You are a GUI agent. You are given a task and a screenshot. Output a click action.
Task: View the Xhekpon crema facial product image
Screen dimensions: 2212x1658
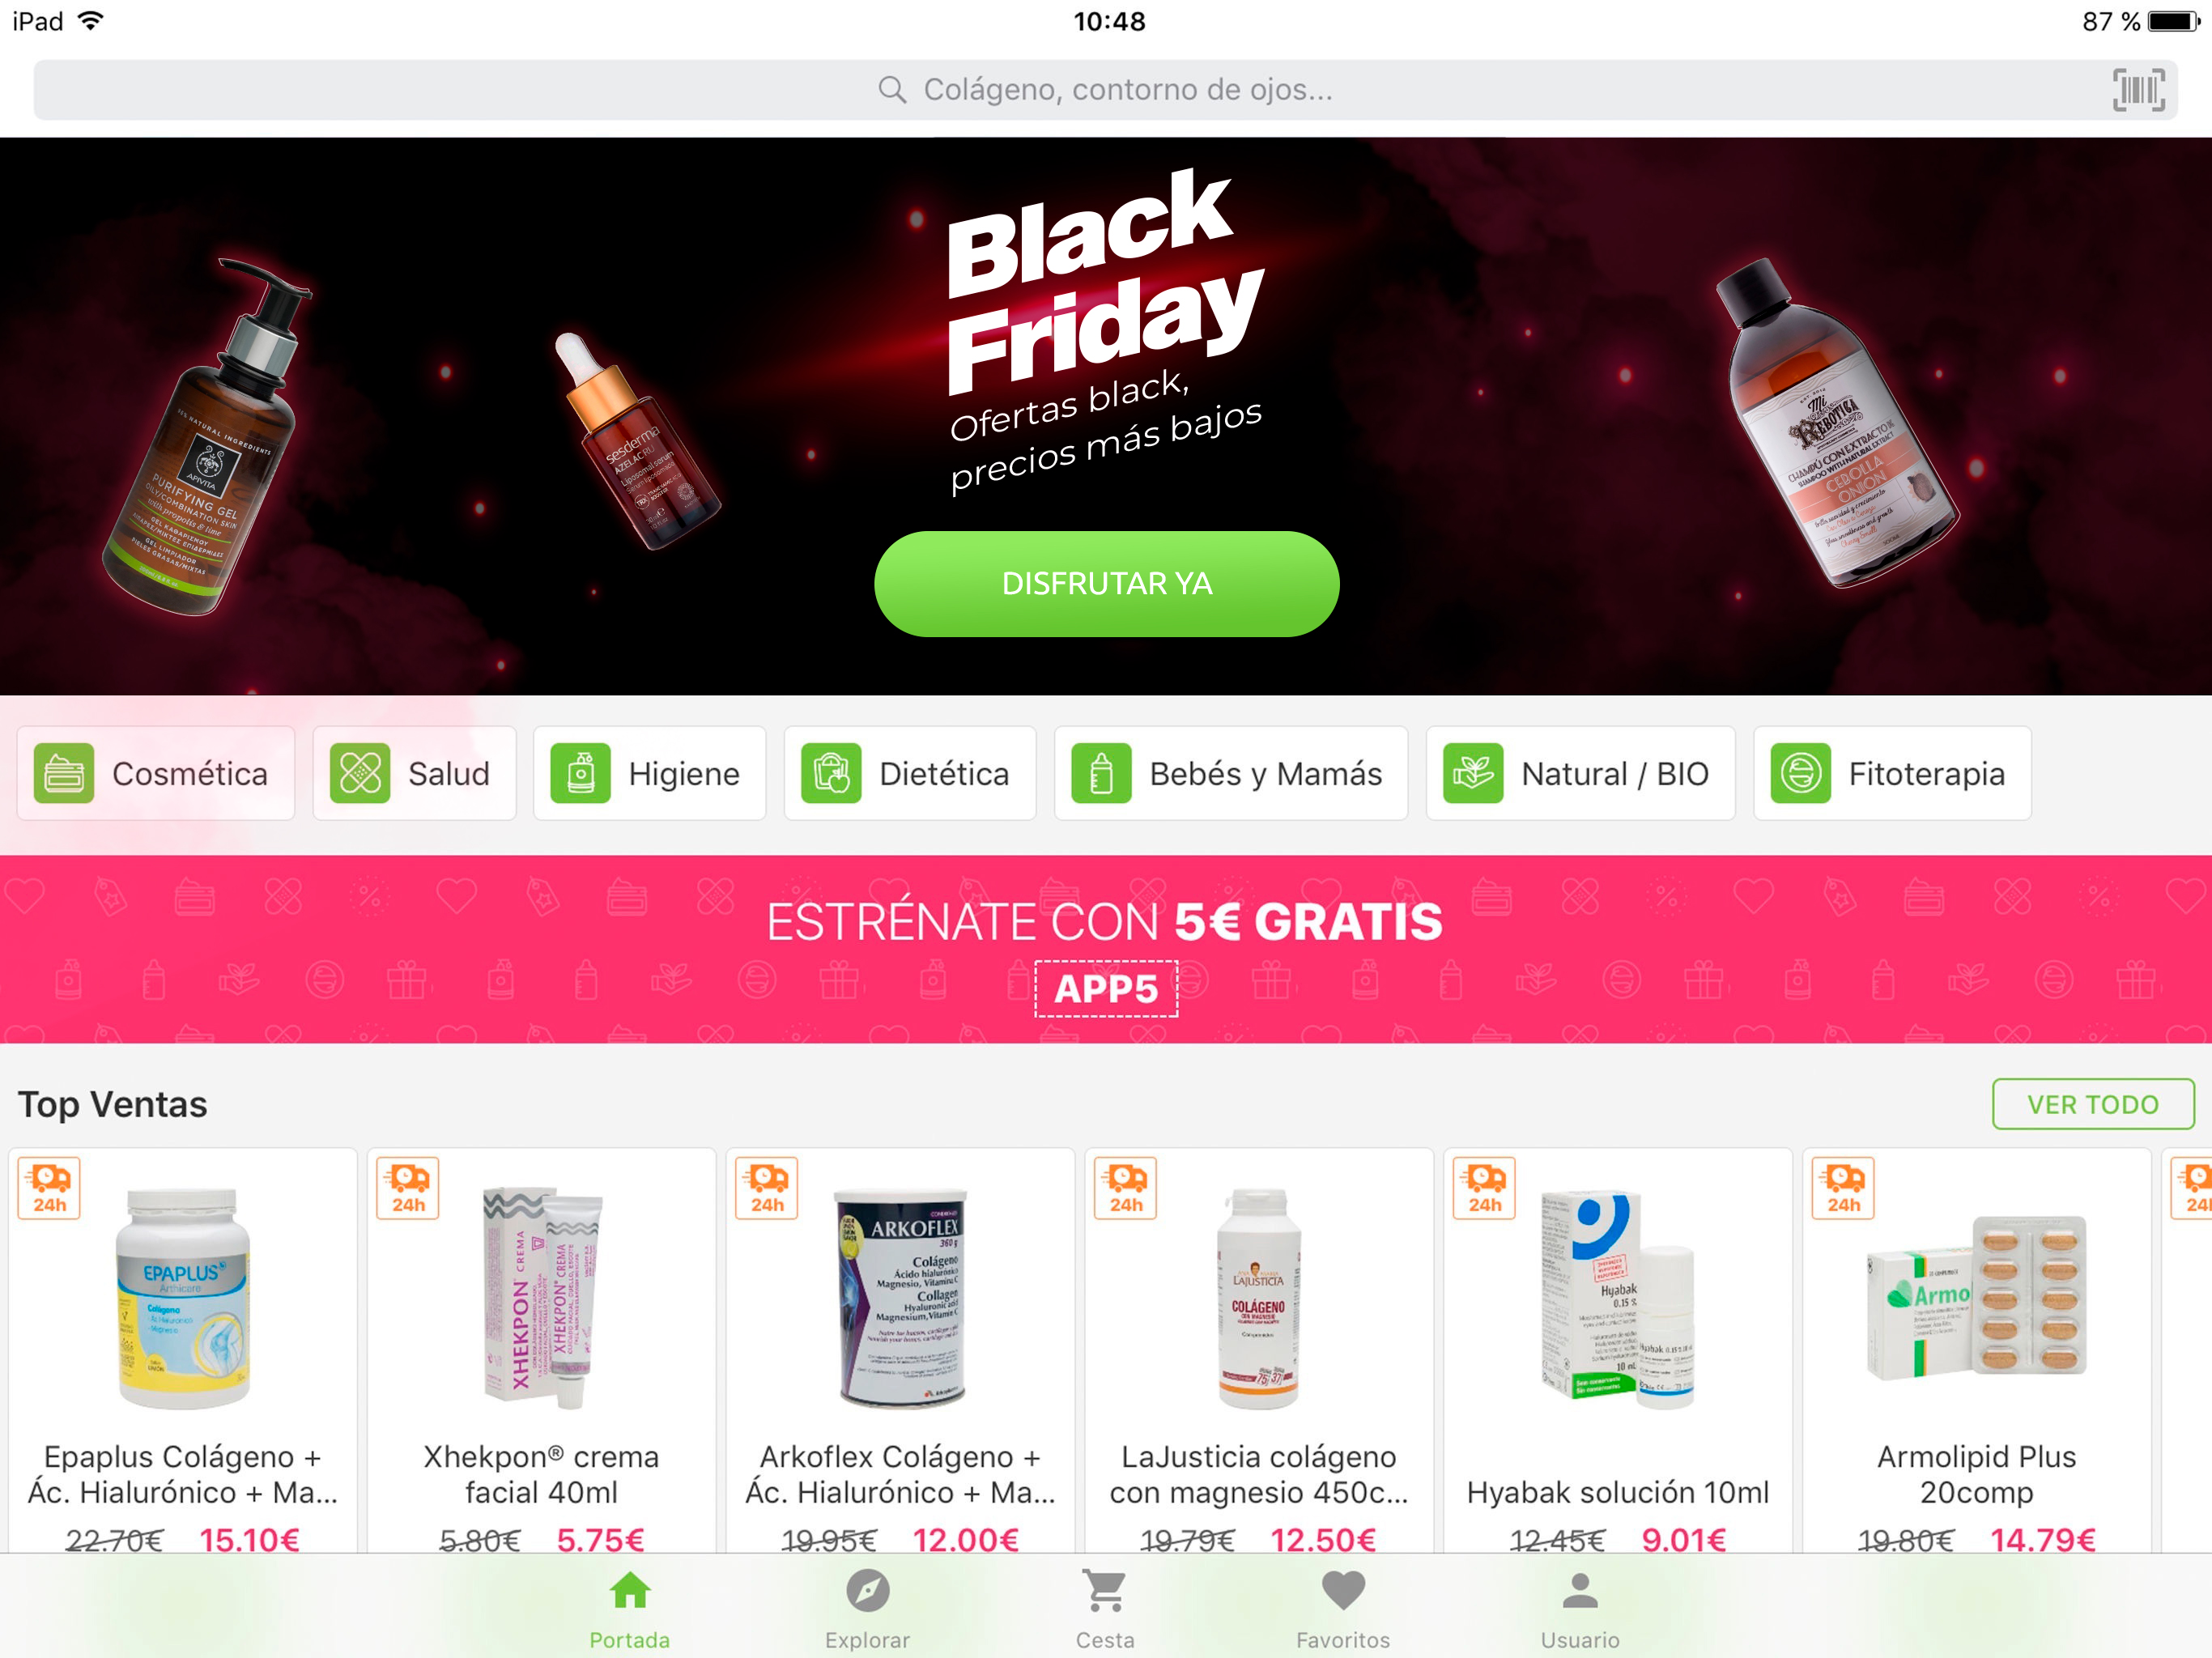(x=542, y=1298)
